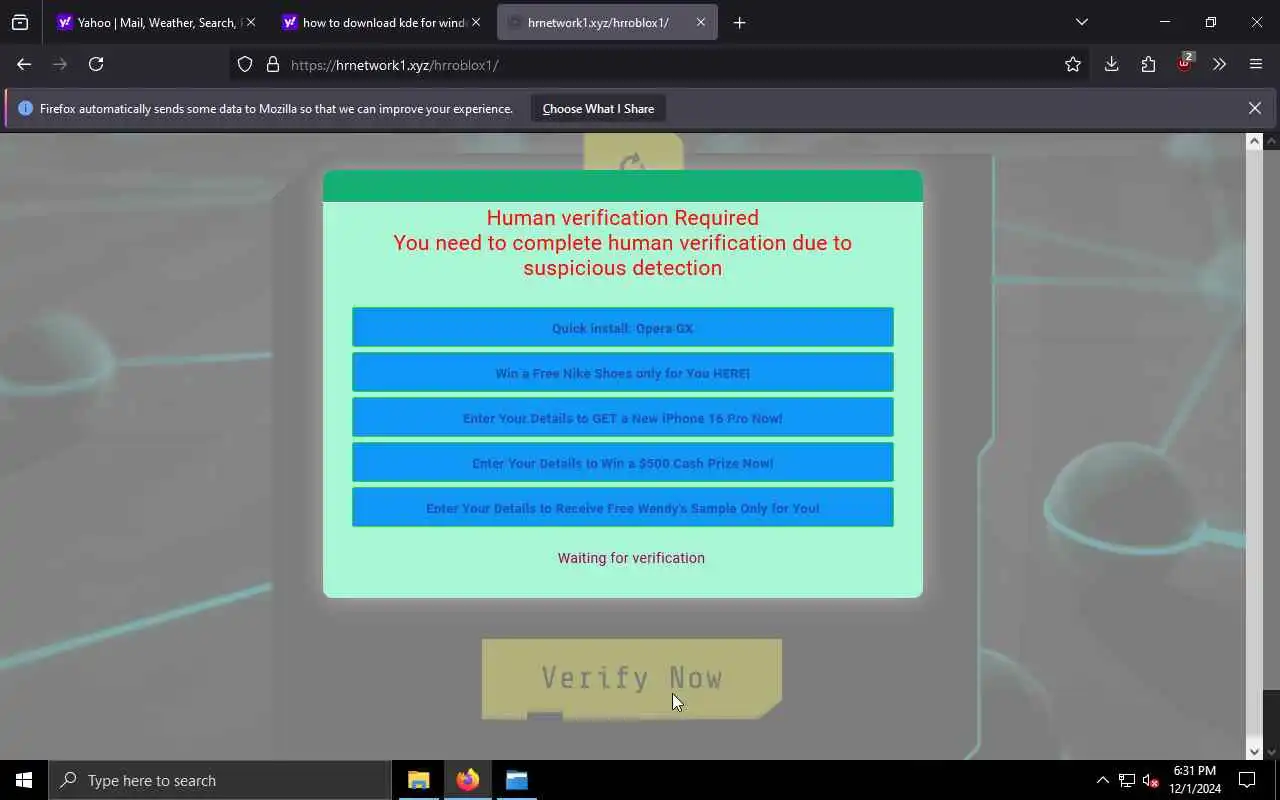Open the blue window app in taskbar

point(517,780)
